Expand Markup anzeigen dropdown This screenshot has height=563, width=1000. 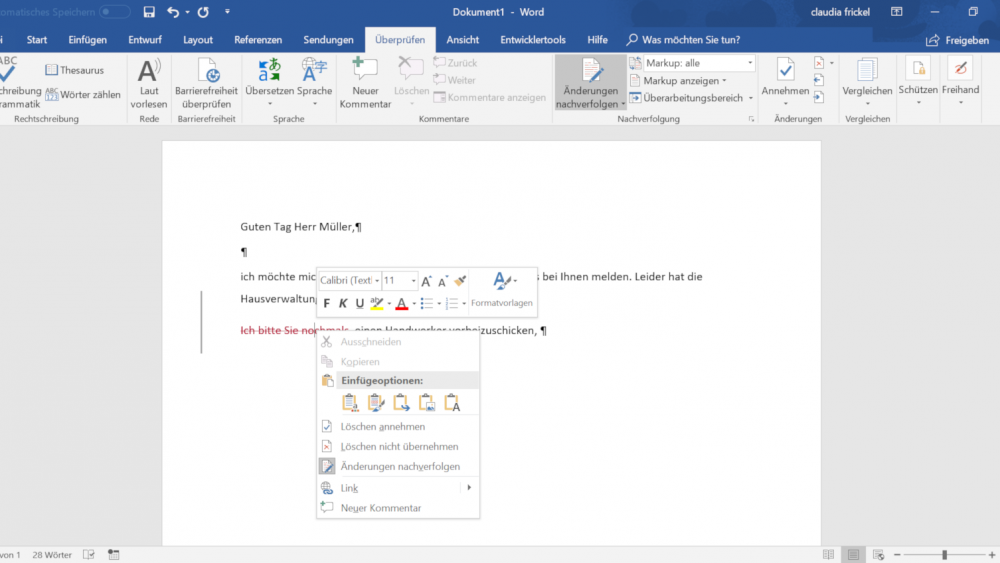pyautogui.click(x=724, y=81)
